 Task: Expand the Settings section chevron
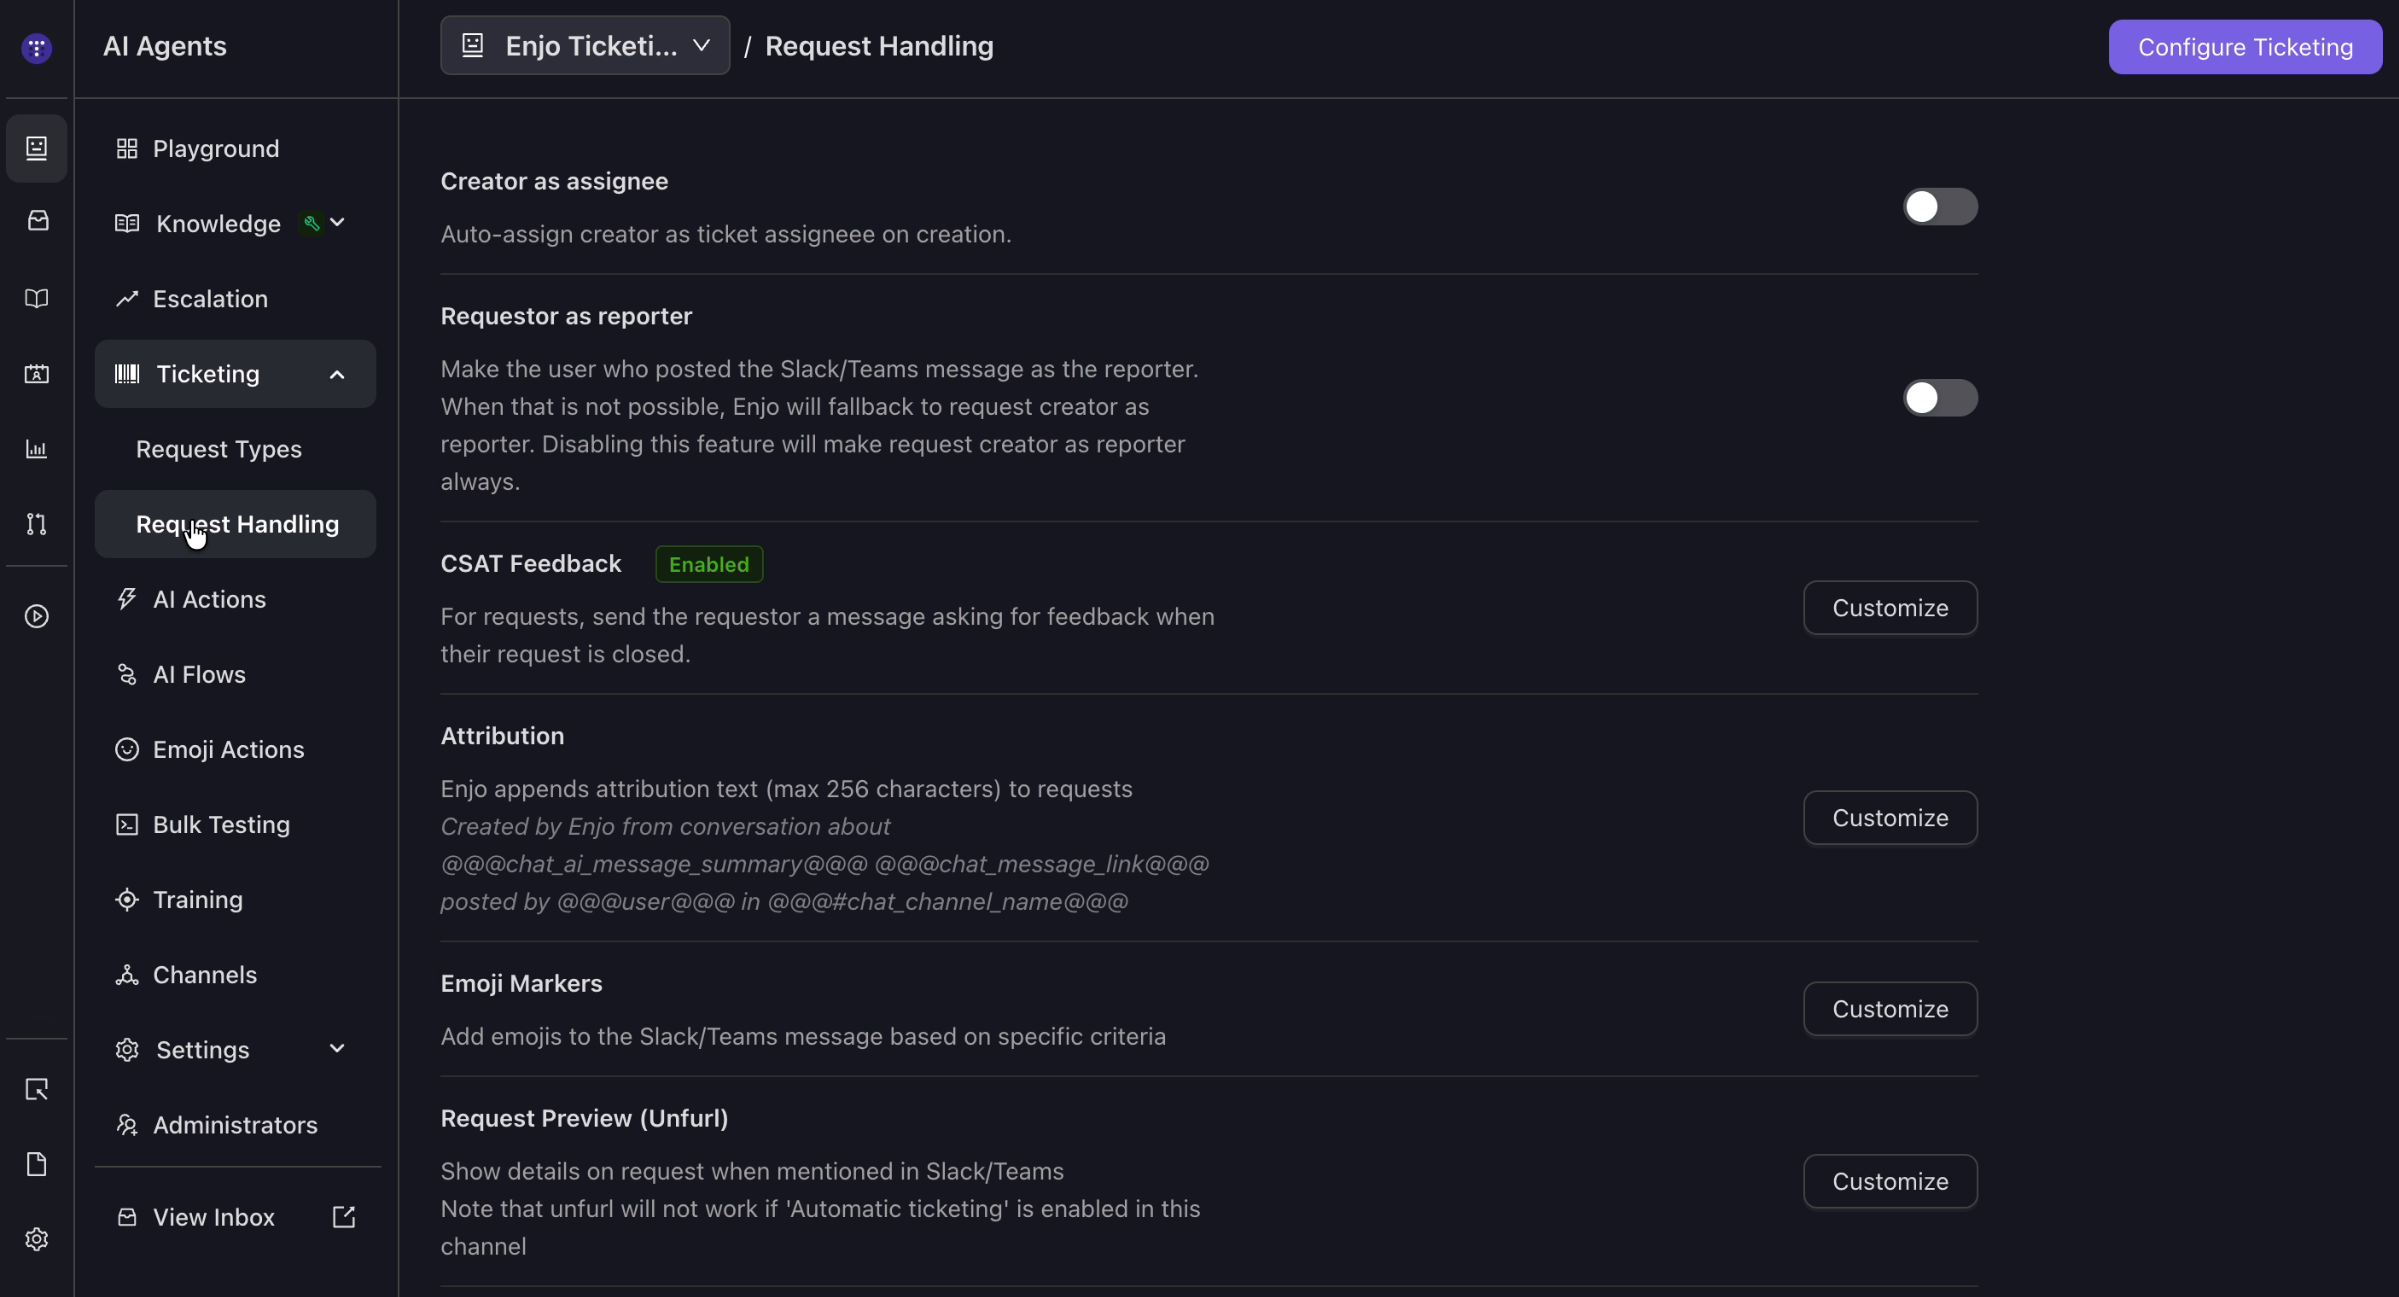(x=337, y=1049)
